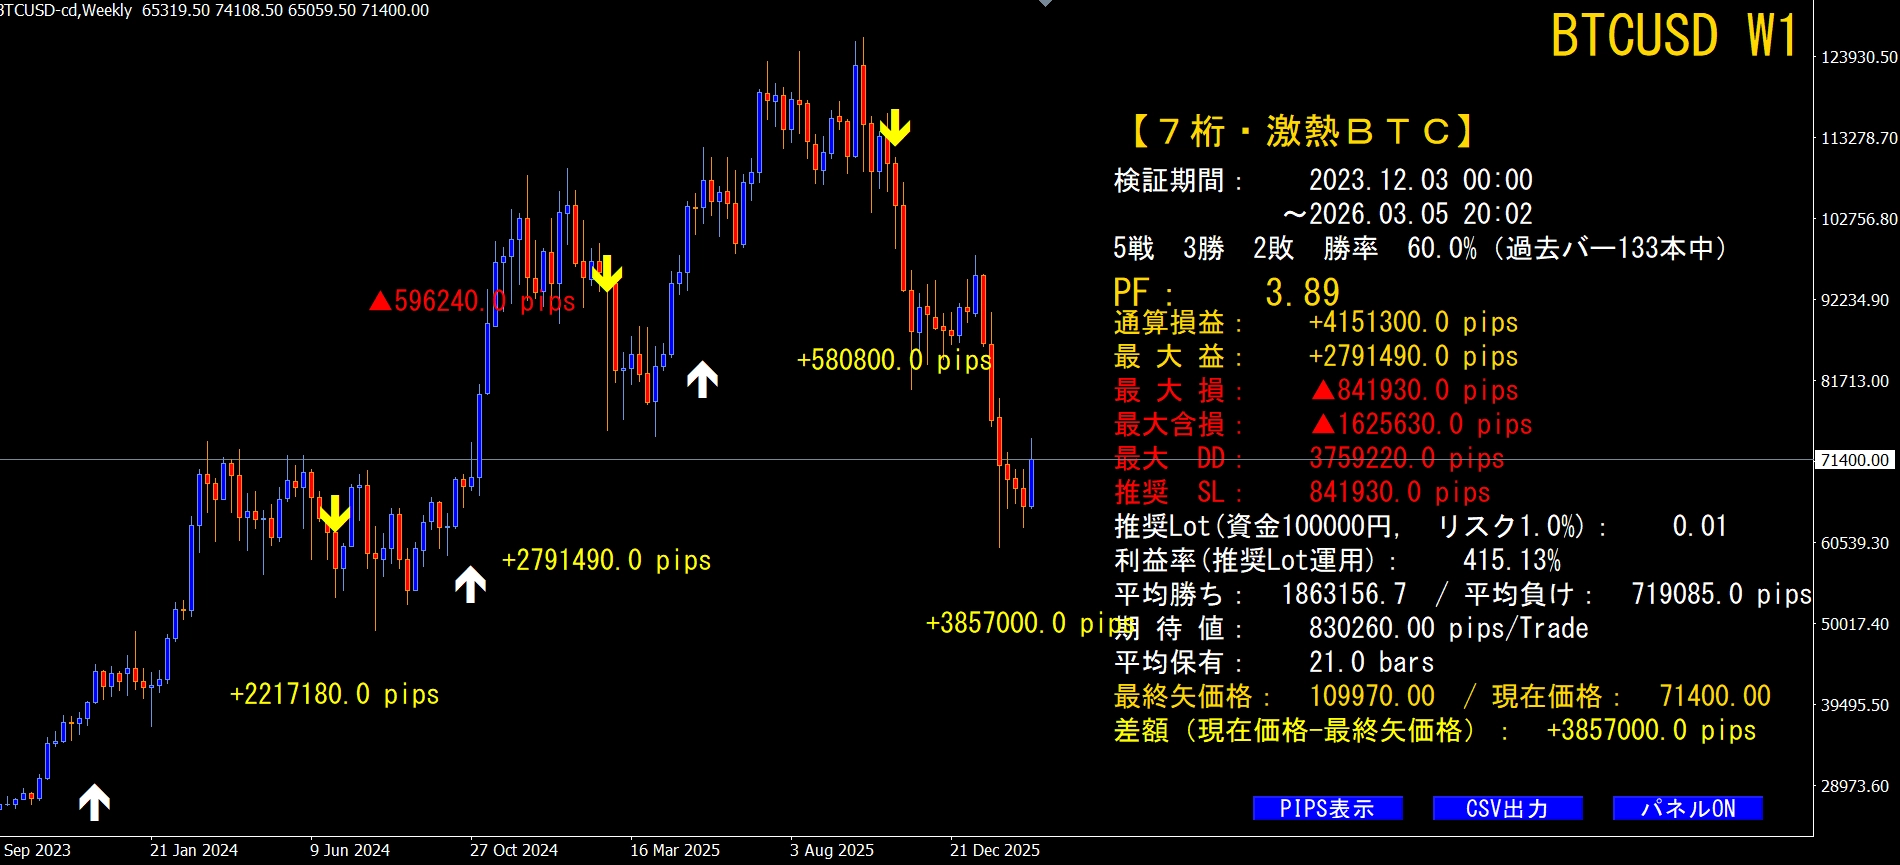Click the red chart label ▲596240.0 pips
1900x865 pixels.
pyautogui.click(x=473, y=301)
